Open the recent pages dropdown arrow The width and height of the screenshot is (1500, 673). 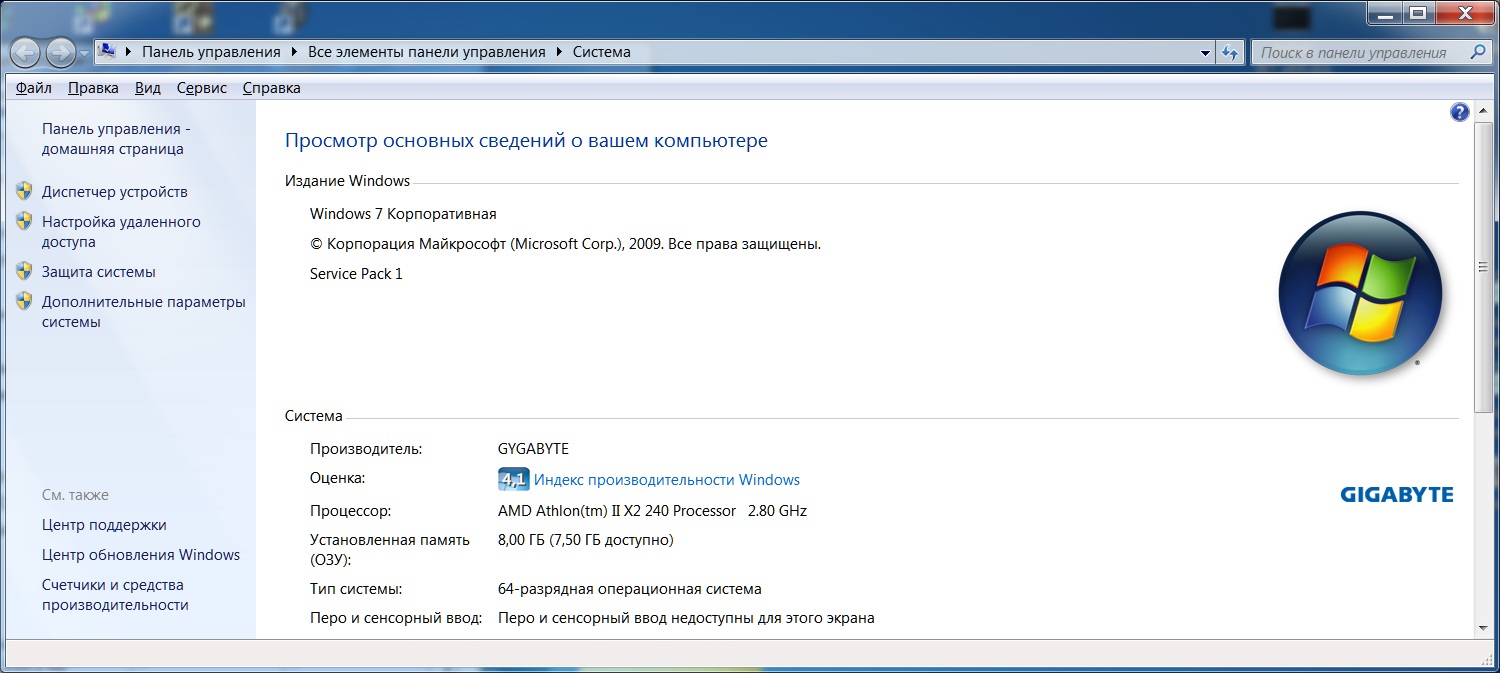(84, 53)
